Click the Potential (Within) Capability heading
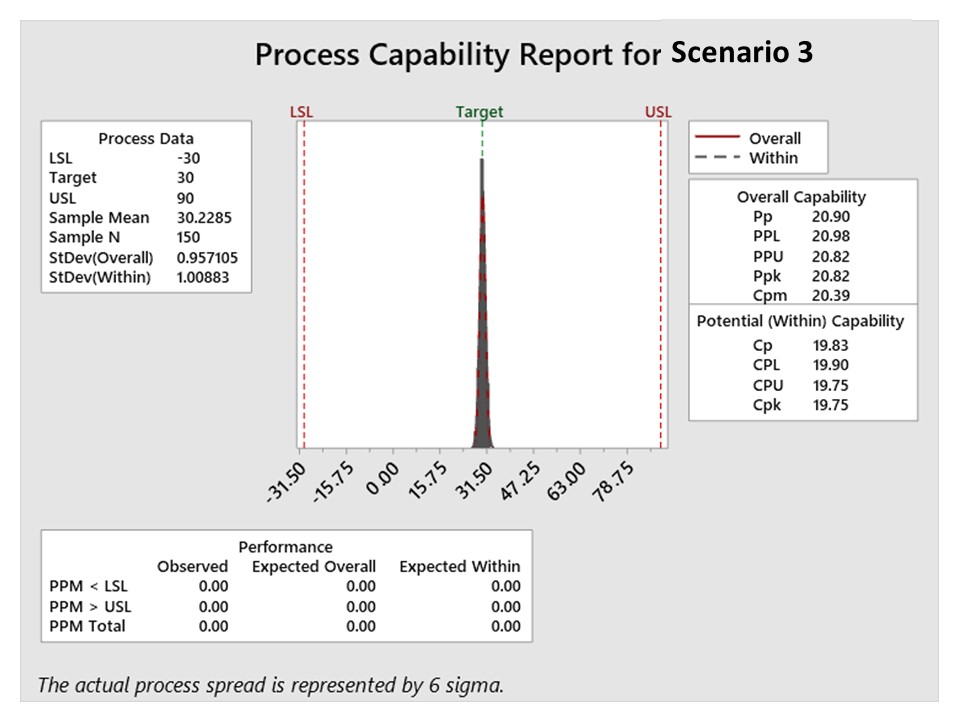 [800, 321]
